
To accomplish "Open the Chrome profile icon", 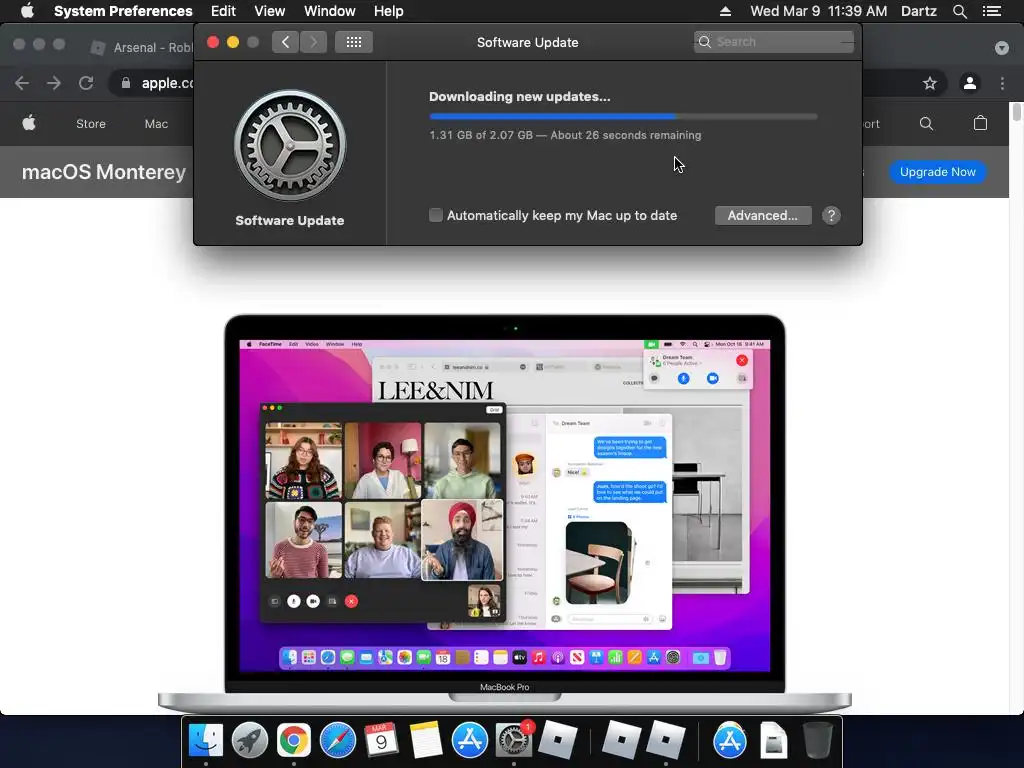I will point(970,83).
